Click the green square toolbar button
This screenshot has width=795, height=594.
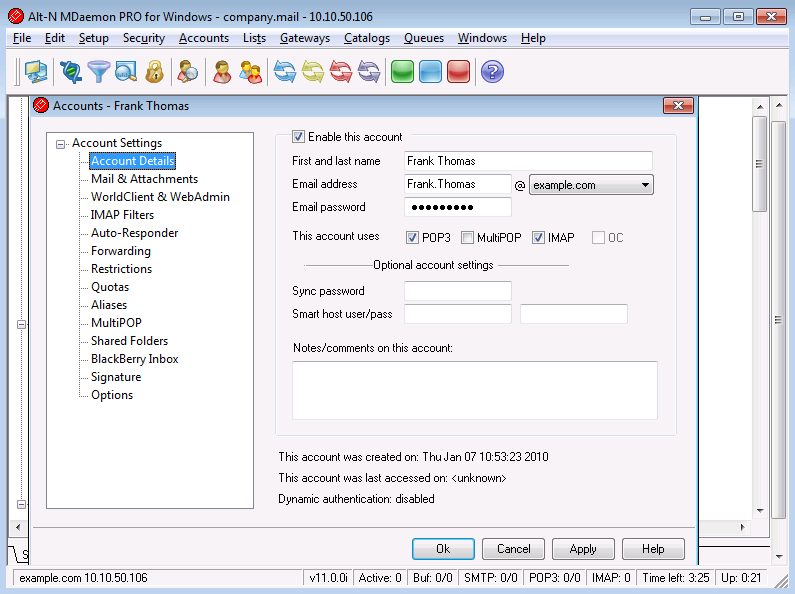(402, 72)
